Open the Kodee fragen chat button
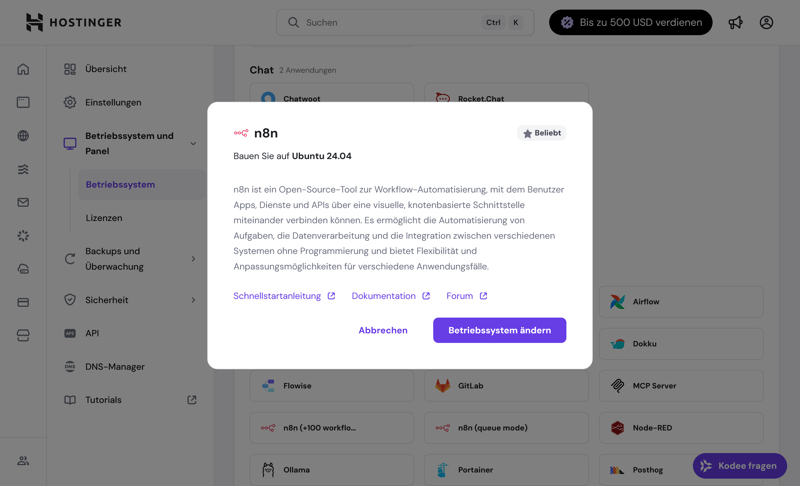 point(740,466)
